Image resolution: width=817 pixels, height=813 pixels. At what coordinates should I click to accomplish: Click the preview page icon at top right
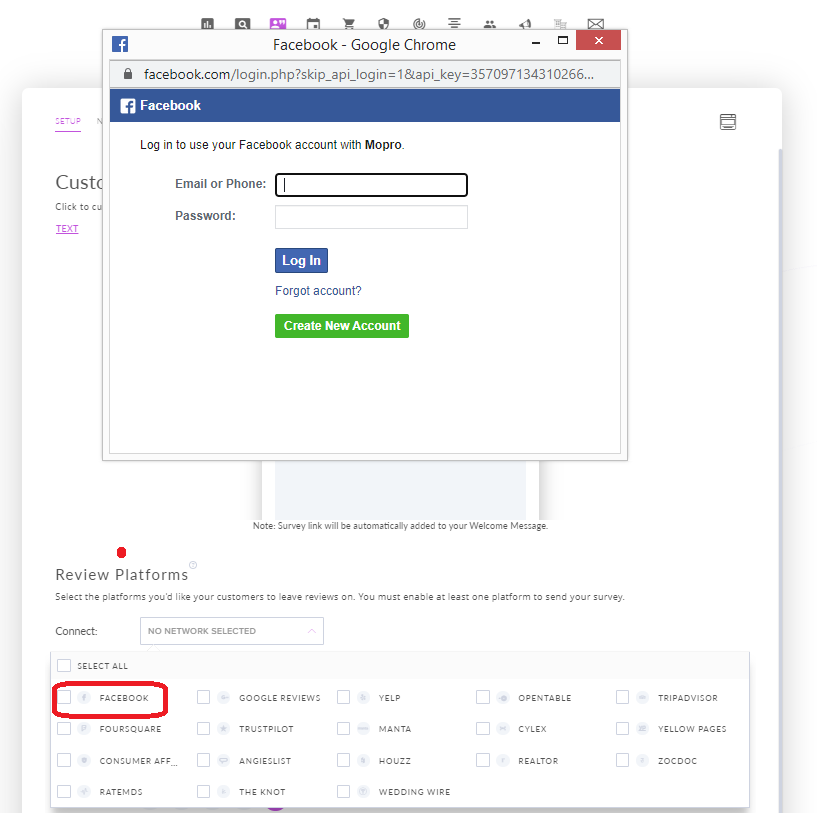727,121
